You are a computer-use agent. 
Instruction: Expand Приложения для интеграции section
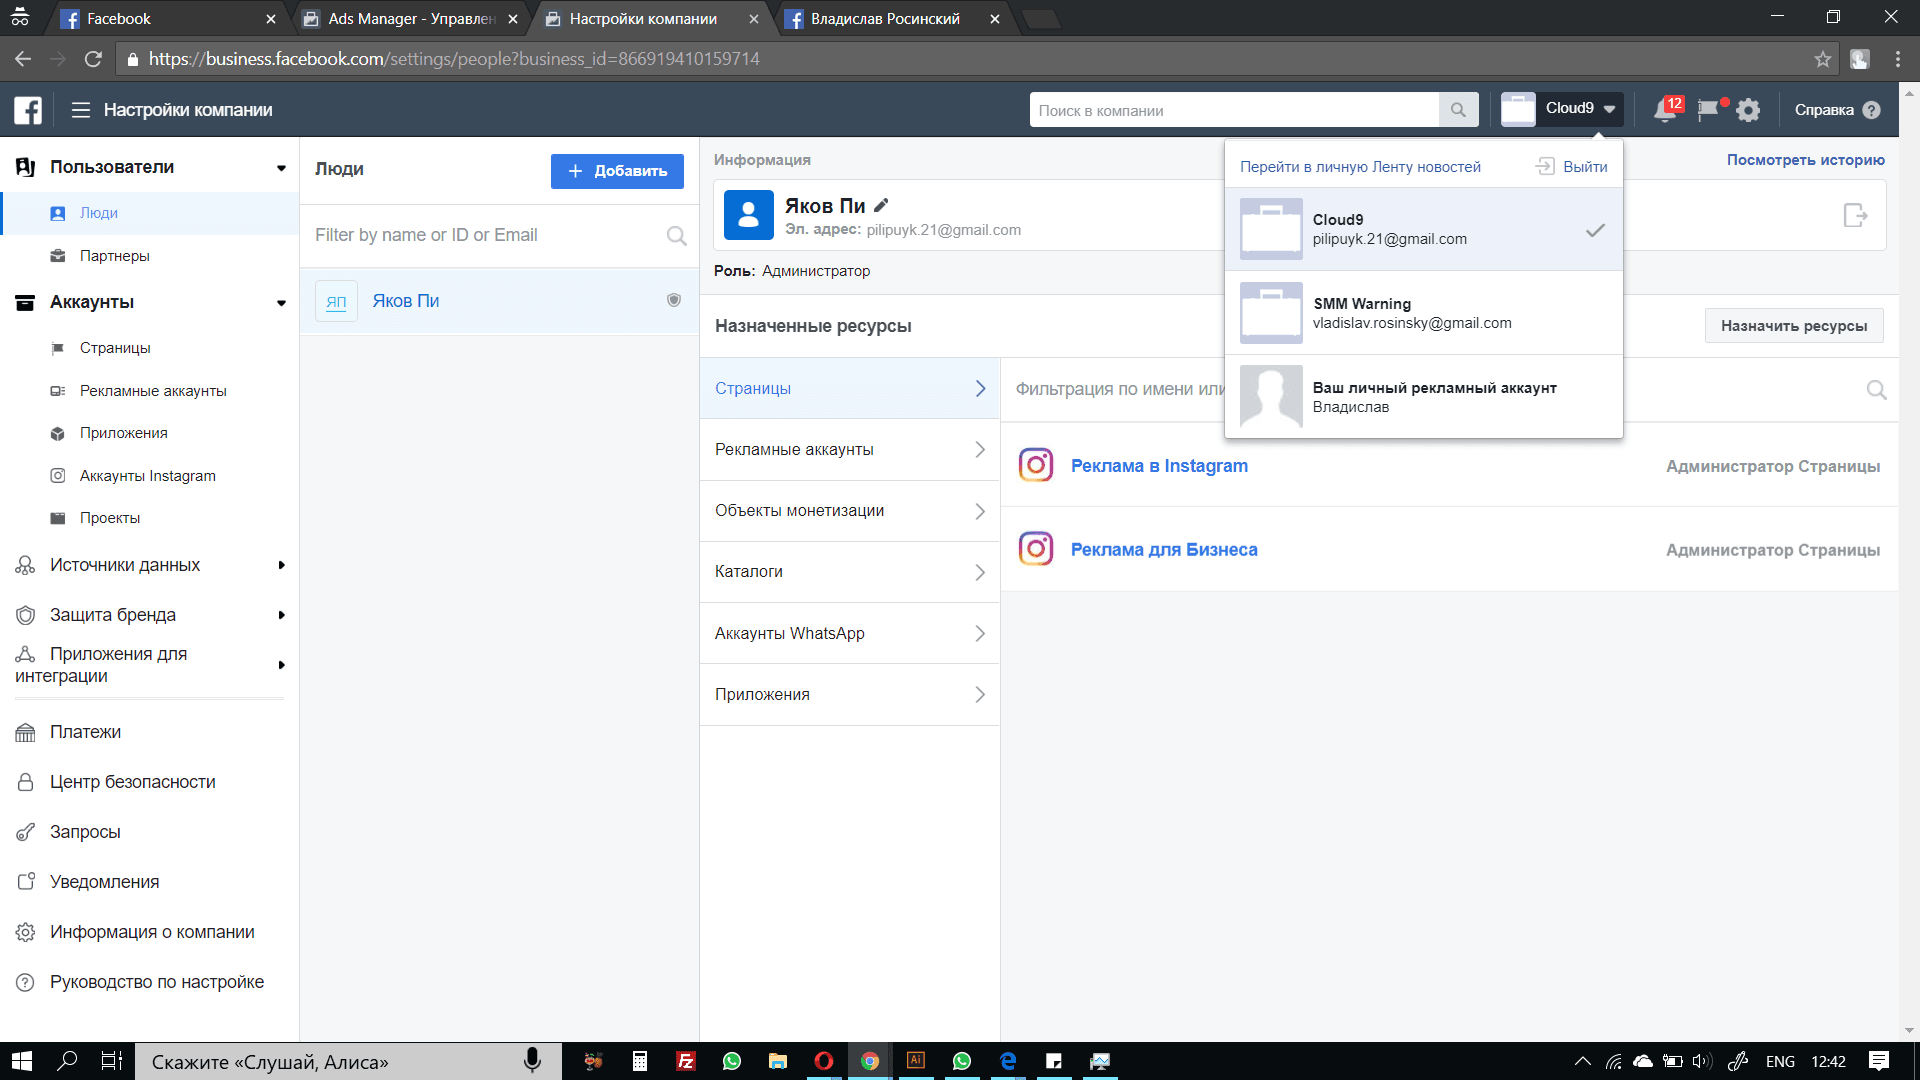tap(281, 665)
